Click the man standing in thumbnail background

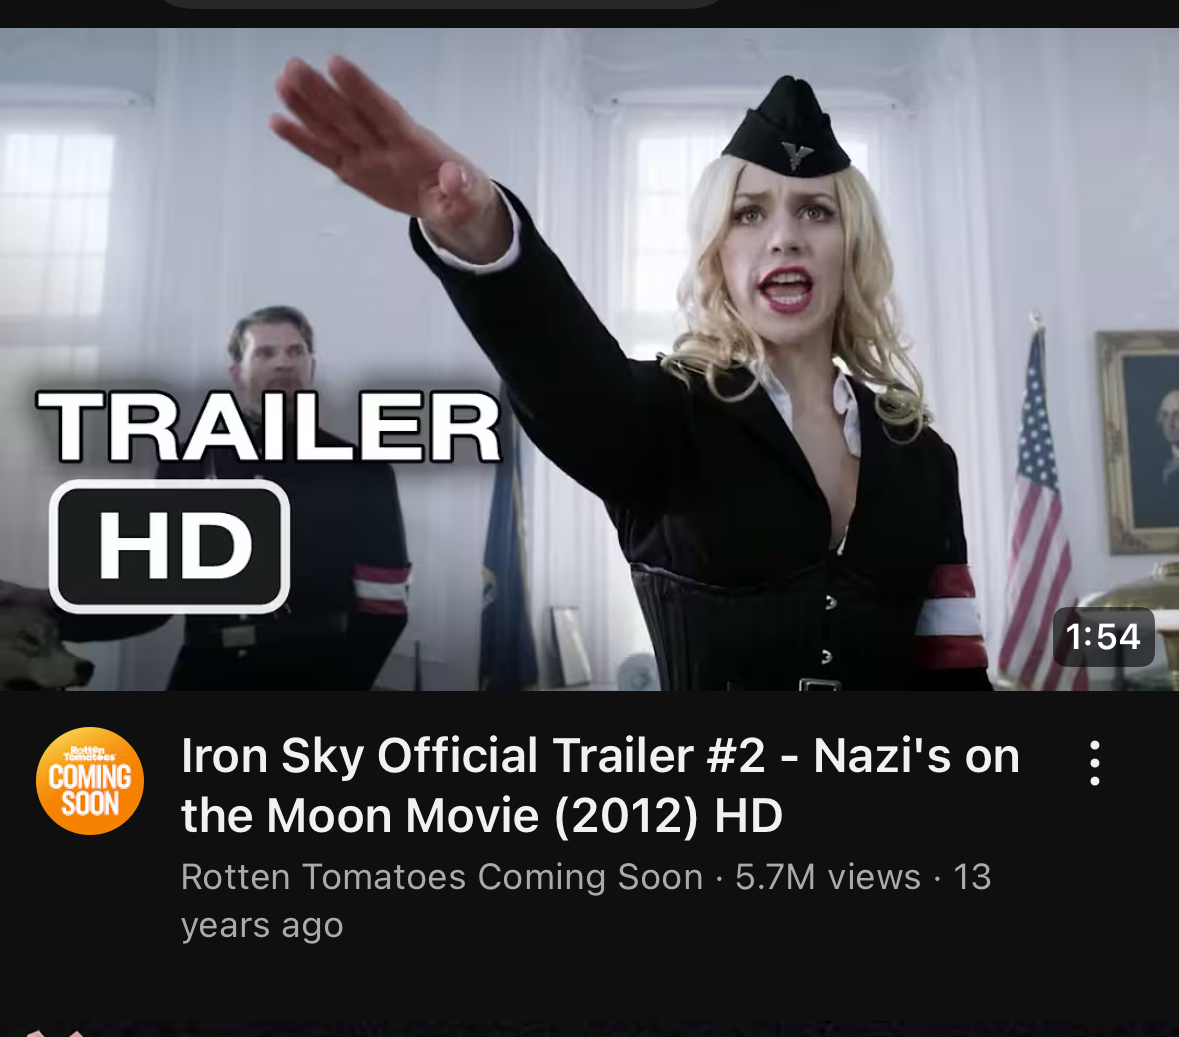(x=289, y=498)
